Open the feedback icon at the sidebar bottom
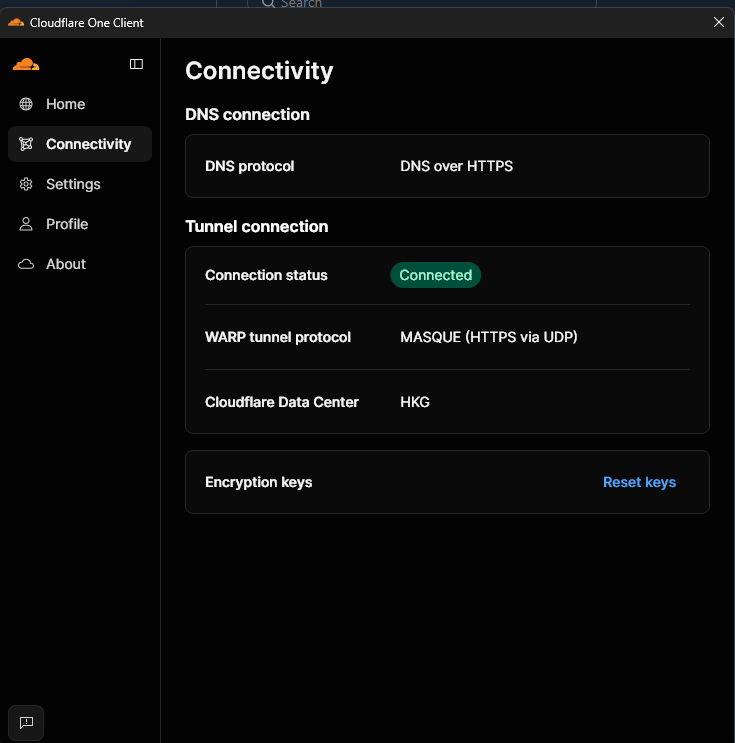 (26, 723)
